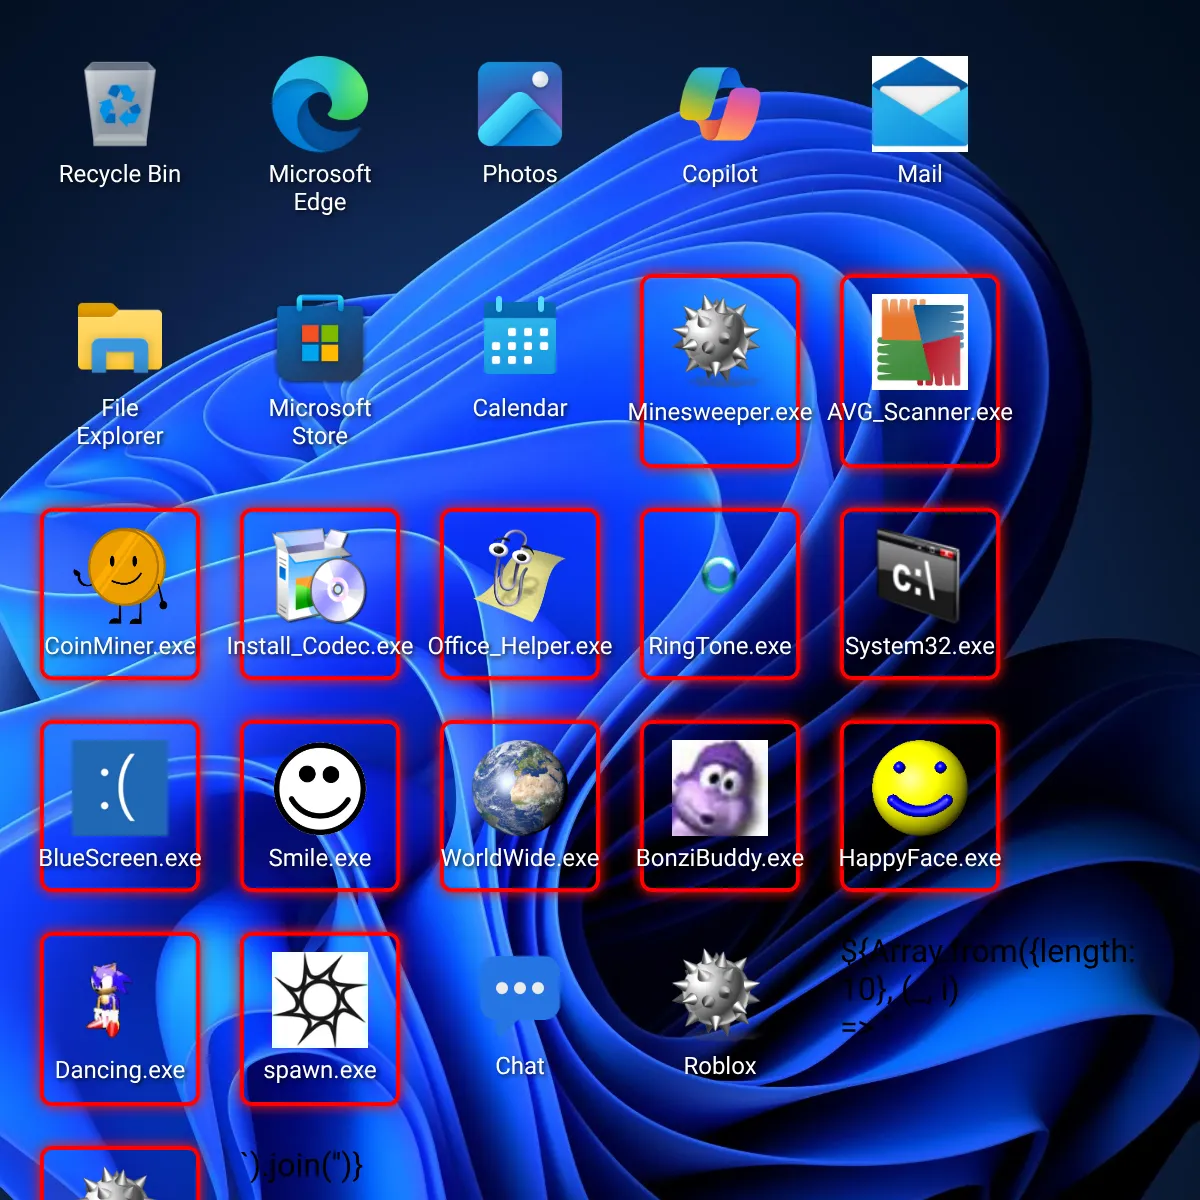
Task: Click the "Smile.exe" file name label
Action: pos(320,858)
